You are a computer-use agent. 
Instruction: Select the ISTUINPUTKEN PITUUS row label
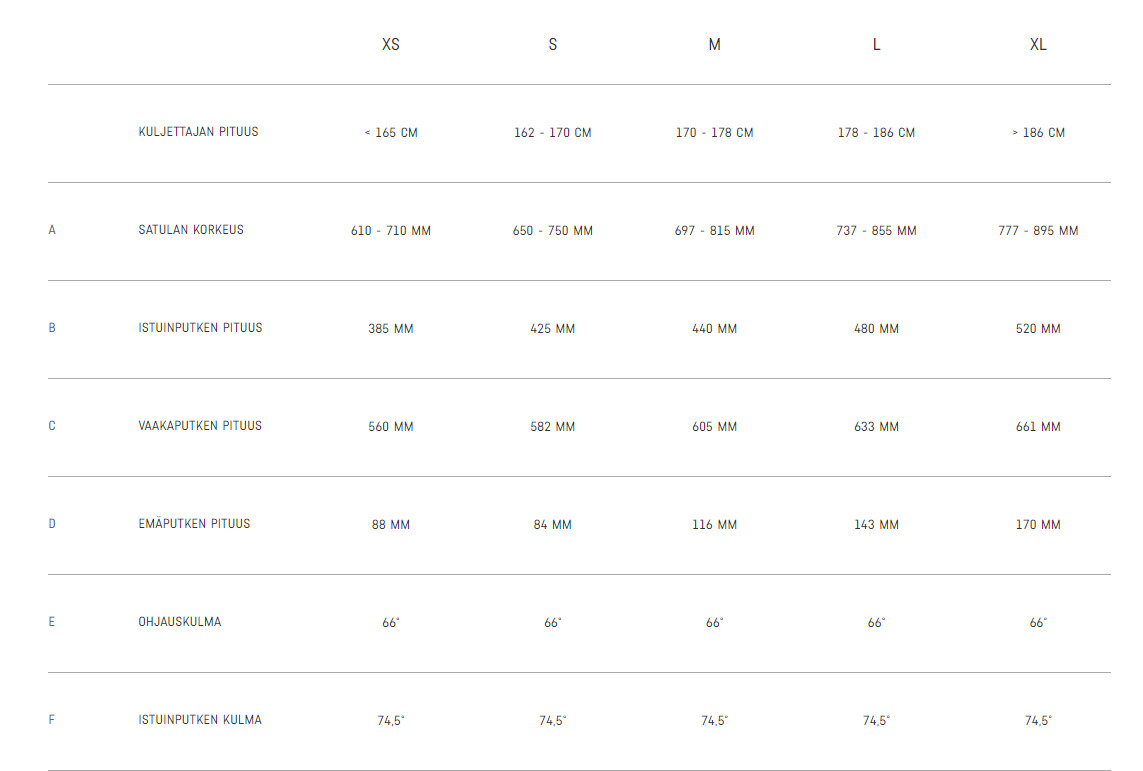click(200, 328)
